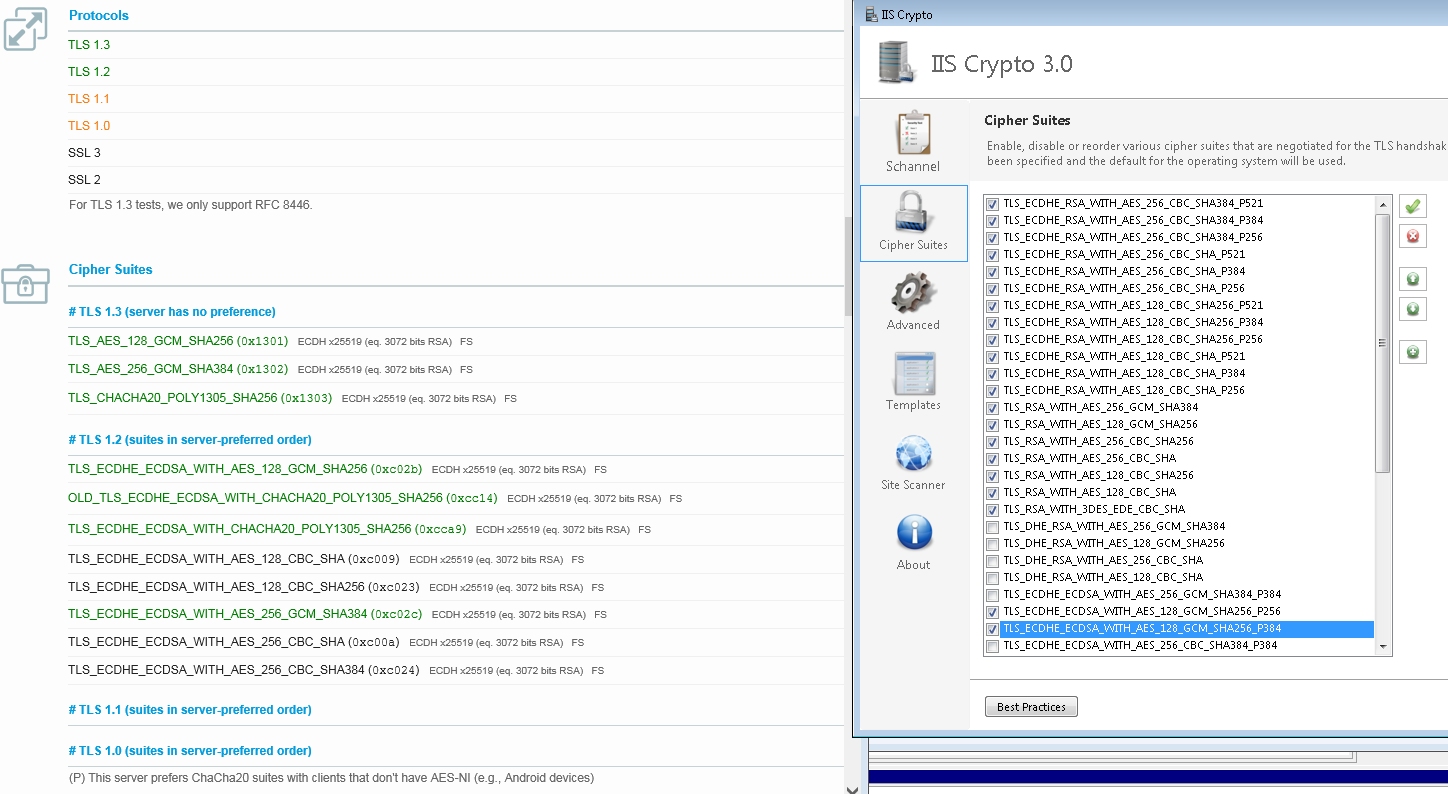The image size is (1448, 794).
Task: Select the Cipher Suites section
Action: click(912, 222)
